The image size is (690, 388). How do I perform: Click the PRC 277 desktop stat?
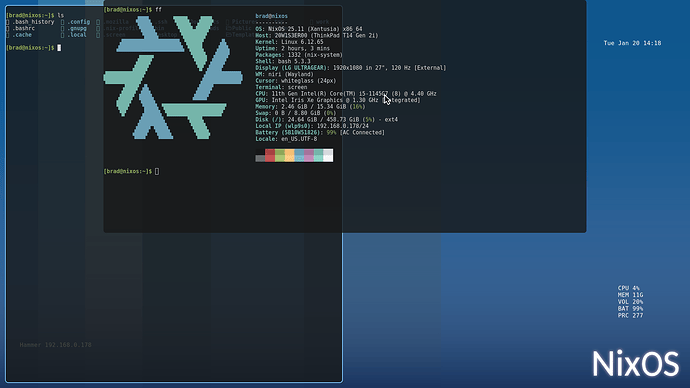pyautogui.click(x=630, y=316)
